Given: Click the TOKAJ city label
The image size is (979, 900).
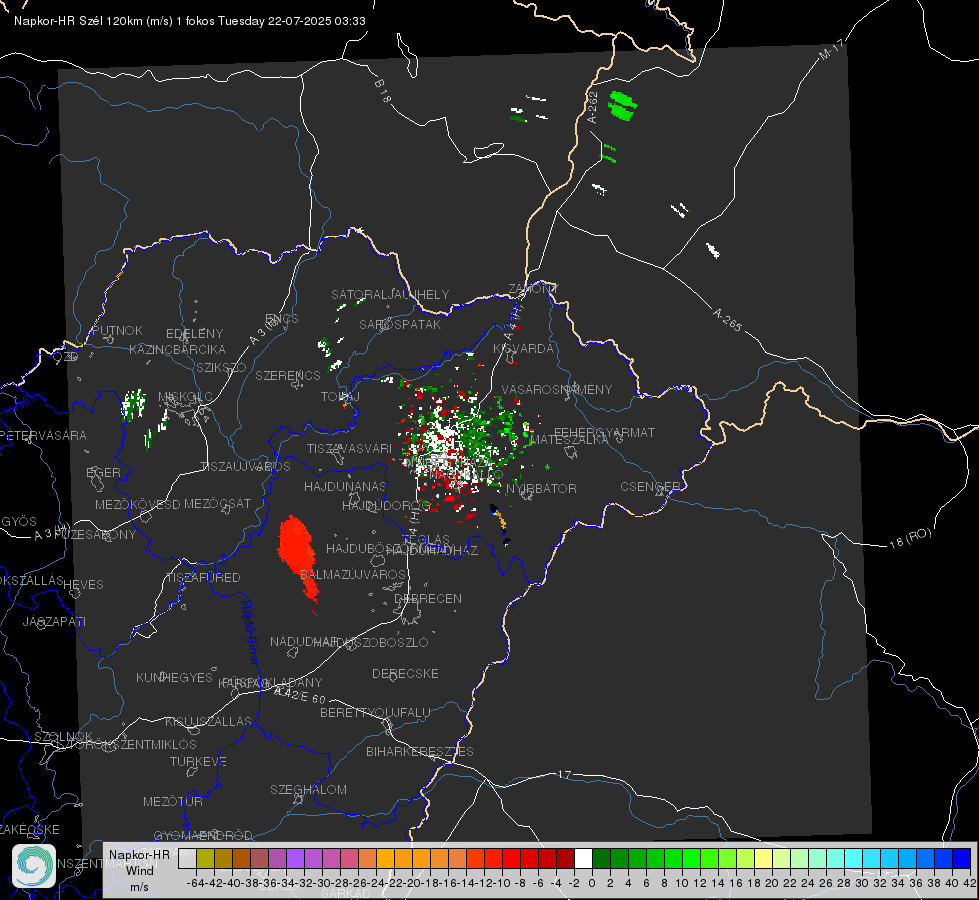Looking at the screenshot, I should (340, 397).
